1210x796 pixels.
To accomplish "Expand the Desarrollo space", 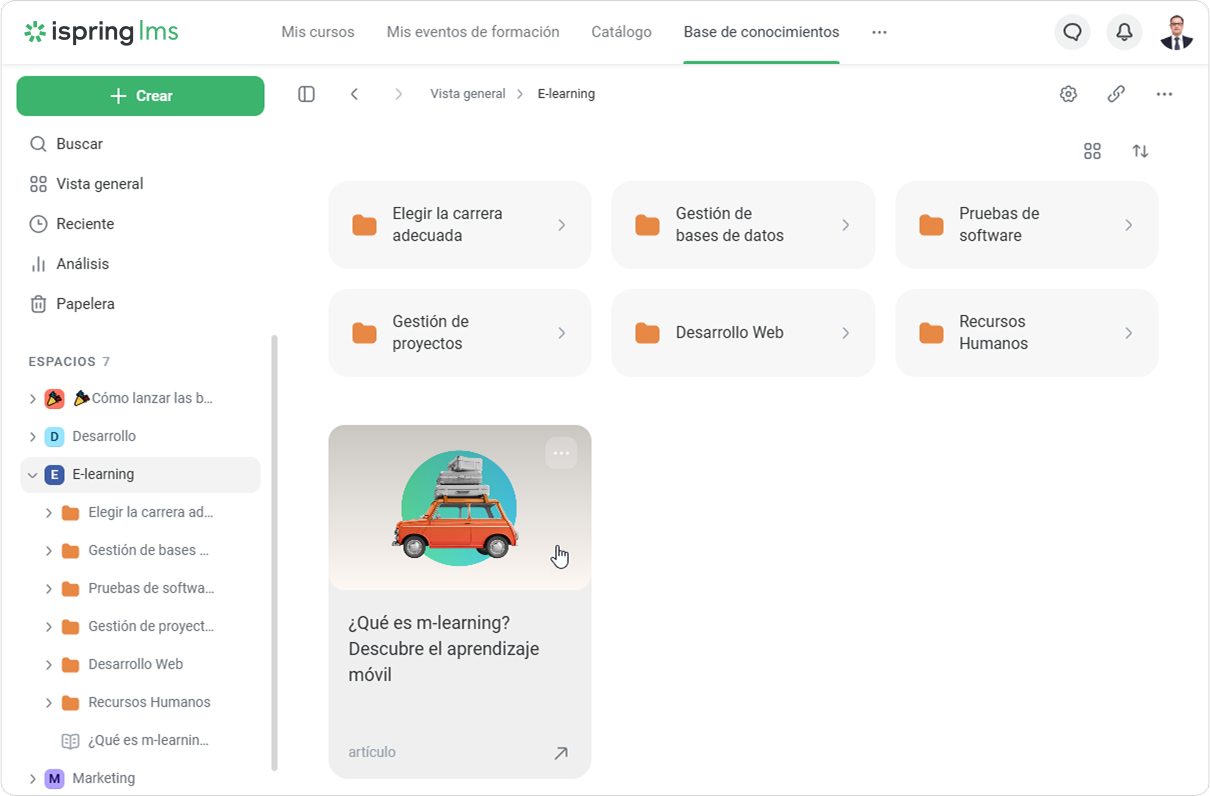I will (x=33, y=437).
